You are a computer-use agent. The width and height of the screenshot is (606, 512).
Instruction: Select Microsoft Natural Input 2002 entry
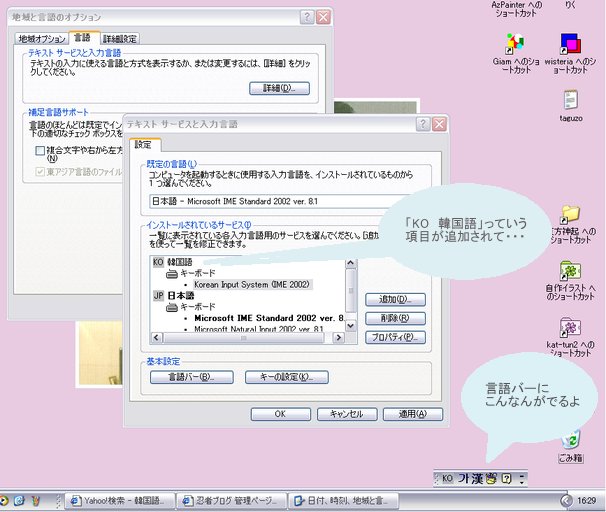click(x=259, y=329)
